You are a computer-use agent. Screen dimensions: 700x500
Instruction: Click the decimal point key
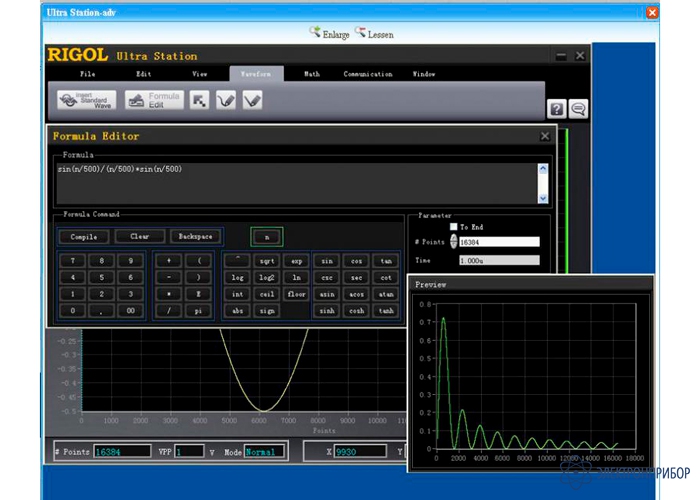pos(101,311)
